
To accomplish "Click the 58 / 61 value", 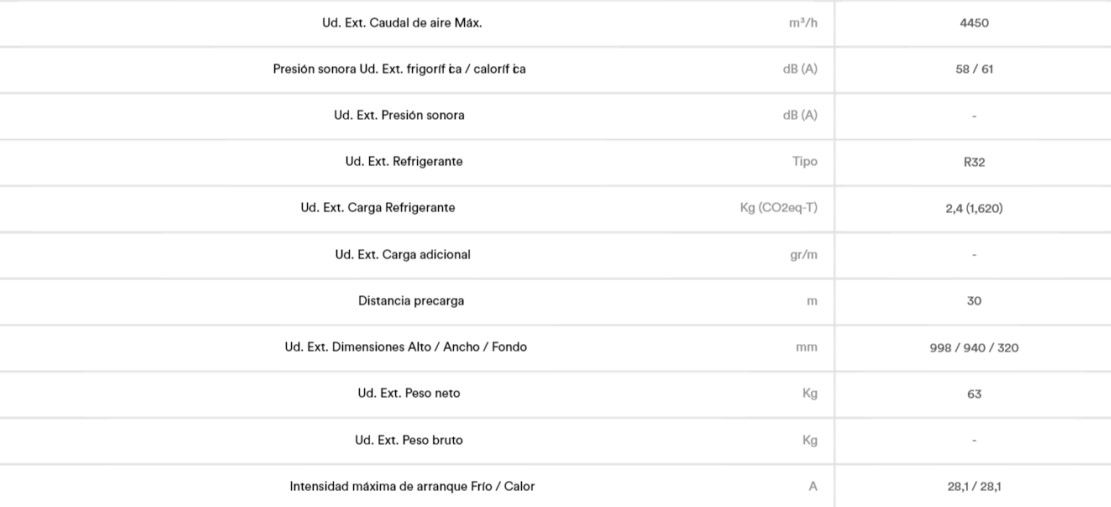I will pyautogui.click(x=974, y=69).
